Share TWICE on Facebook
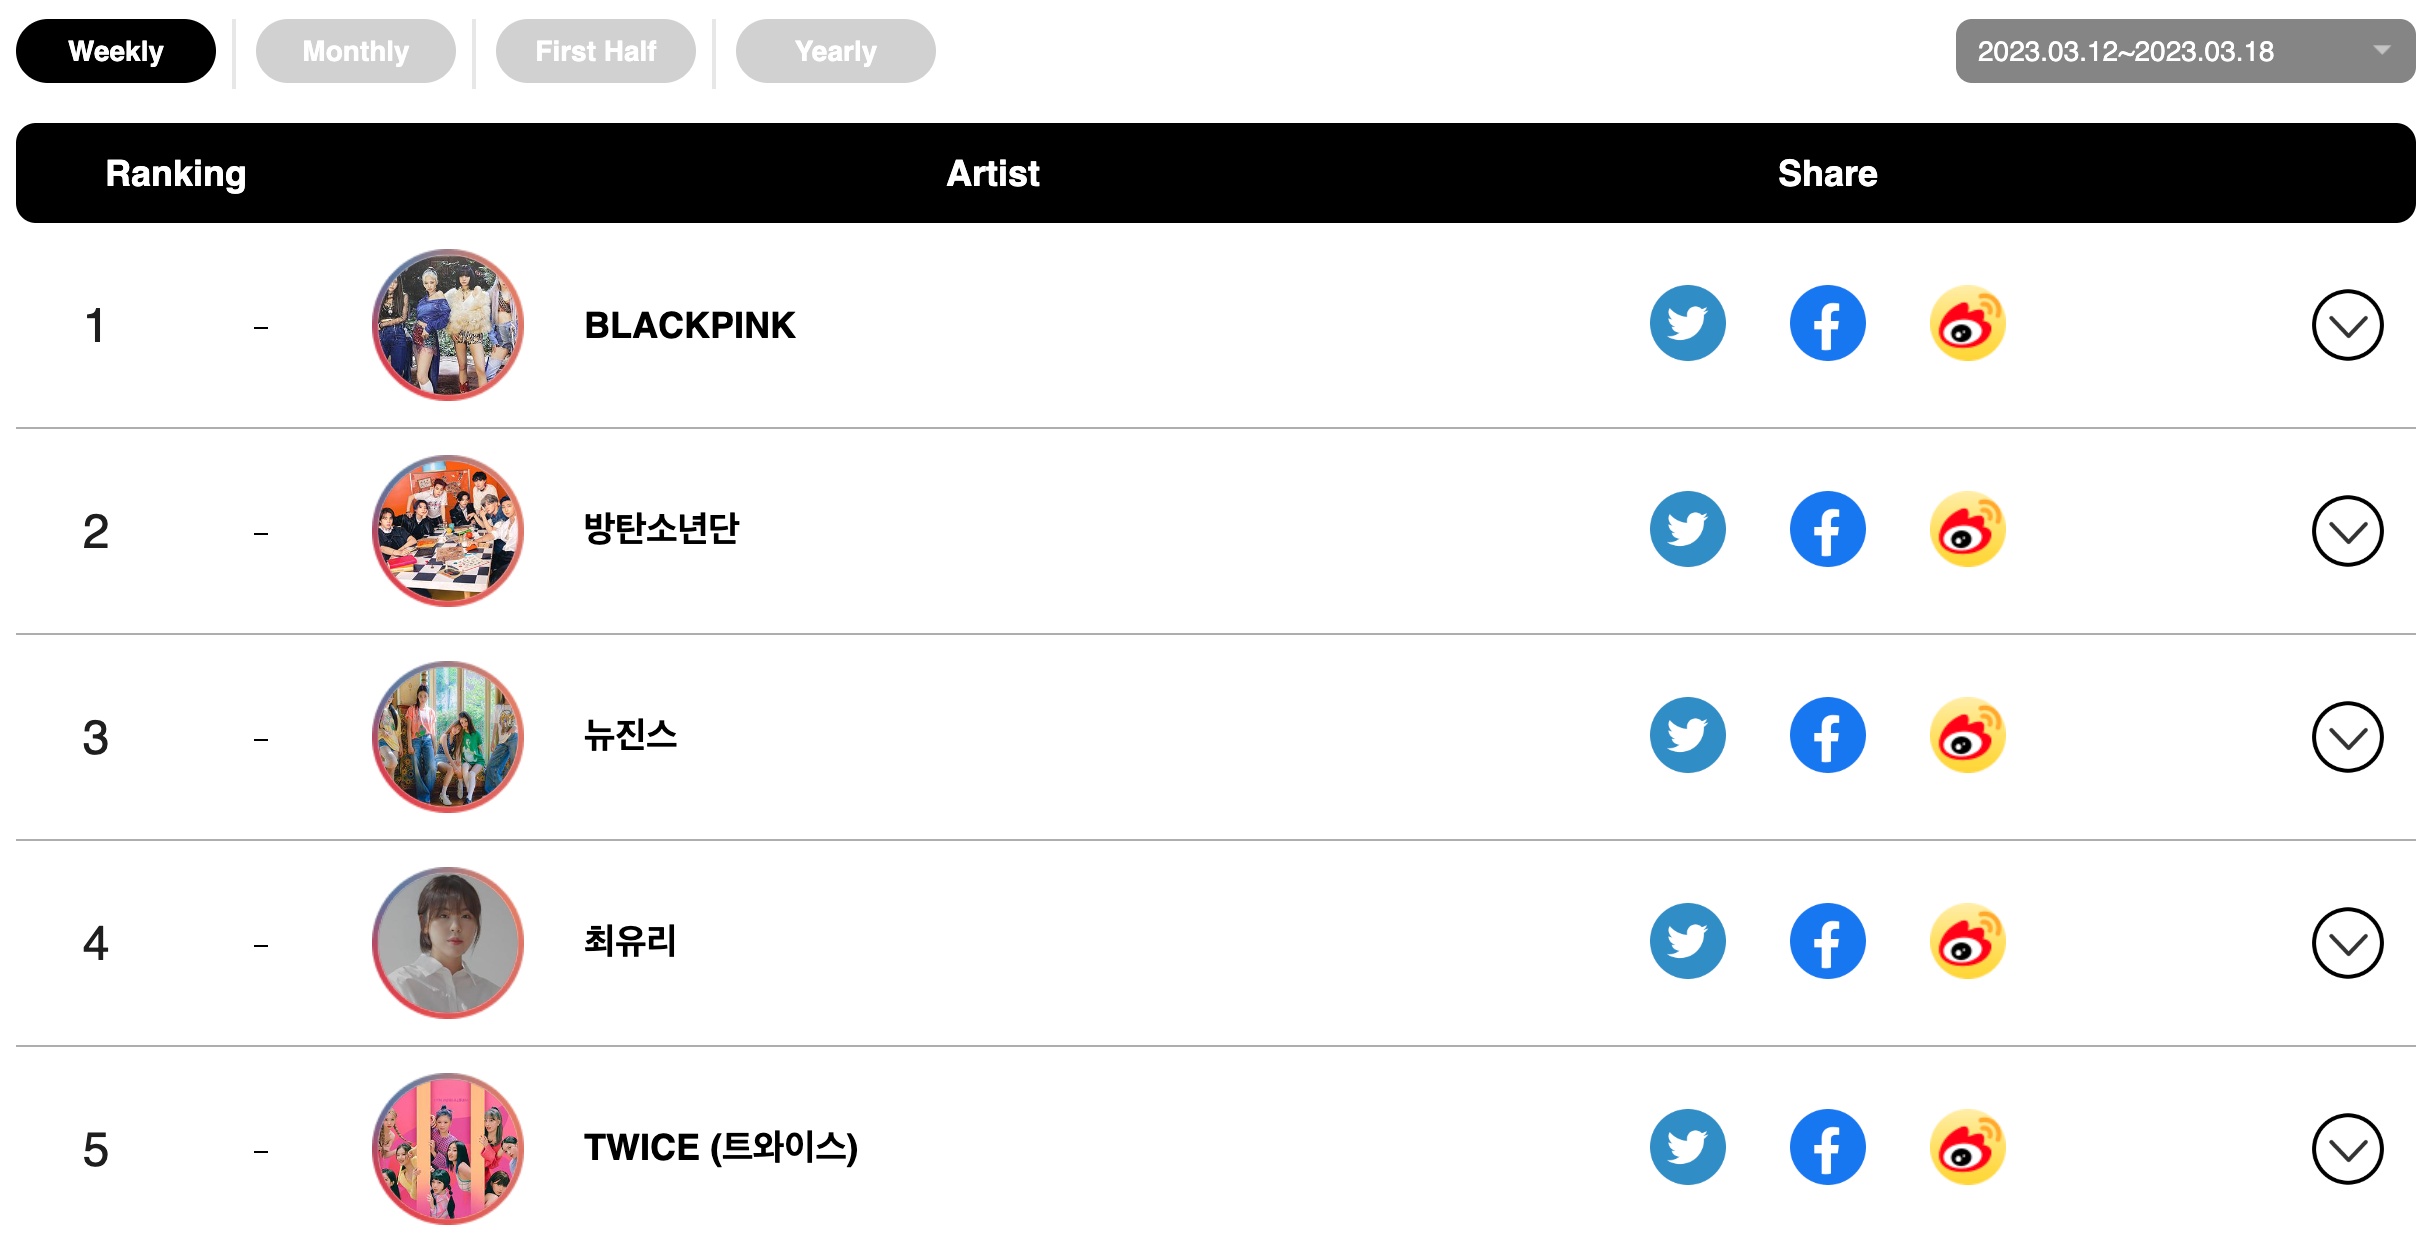This screenshot has height=1250, width=2432. pos(1827,1148)
